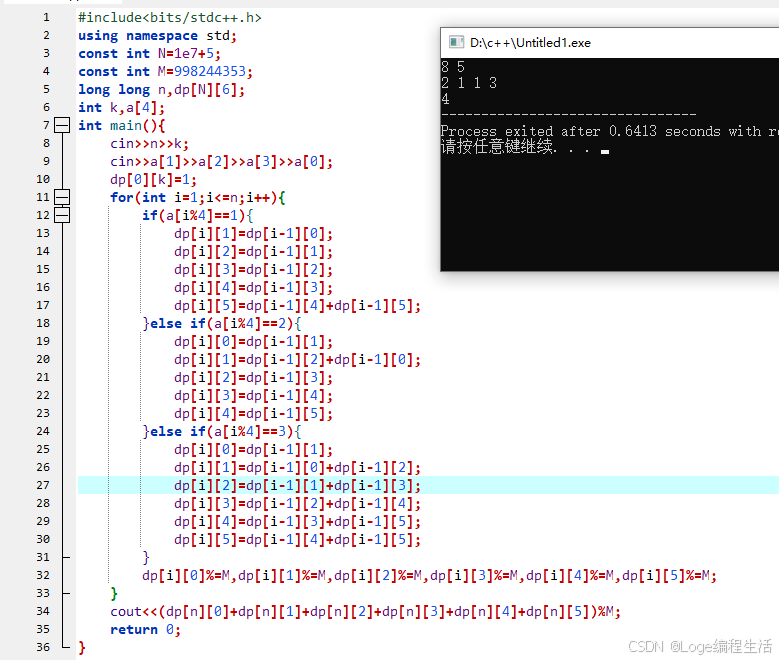
Task: Click 'dp[i][3]=dp[i-1][2]+dp[i-1][4];' line
Action: (298, 503)
